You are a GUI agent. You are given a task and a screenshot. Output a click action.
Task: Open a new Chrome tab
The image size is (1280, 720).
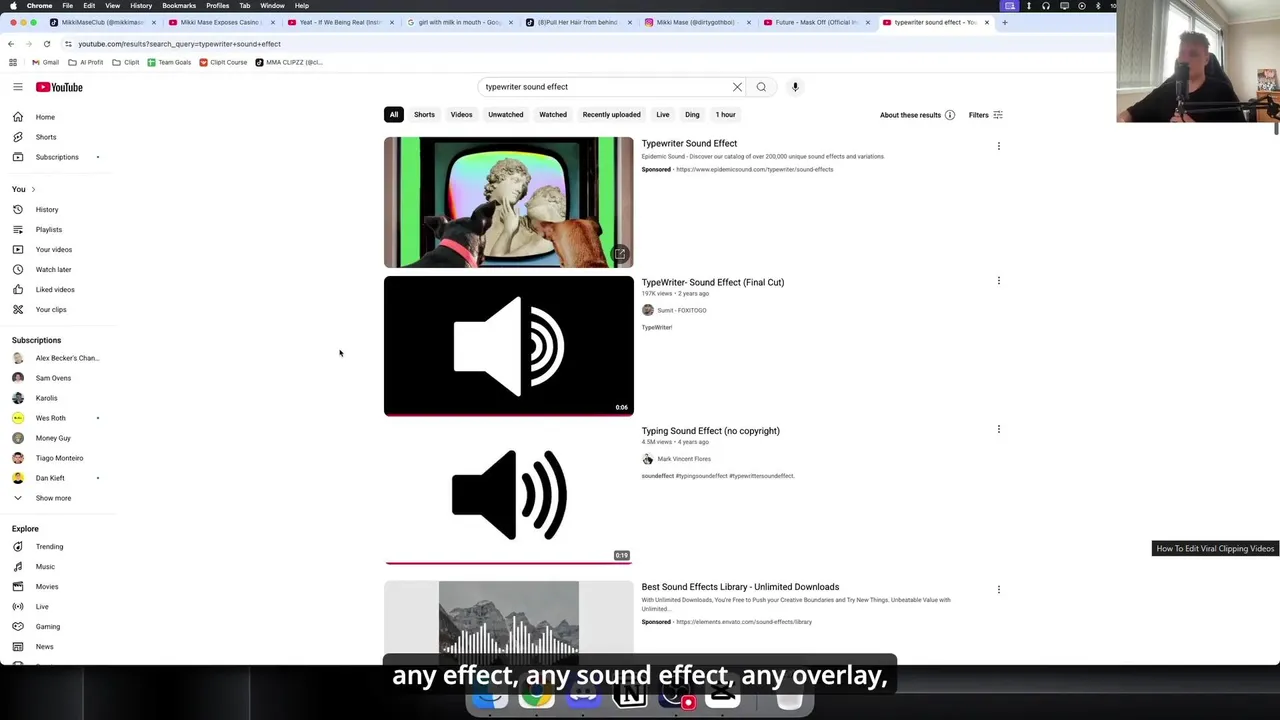pyautogui.click(x=1005, y=22)
